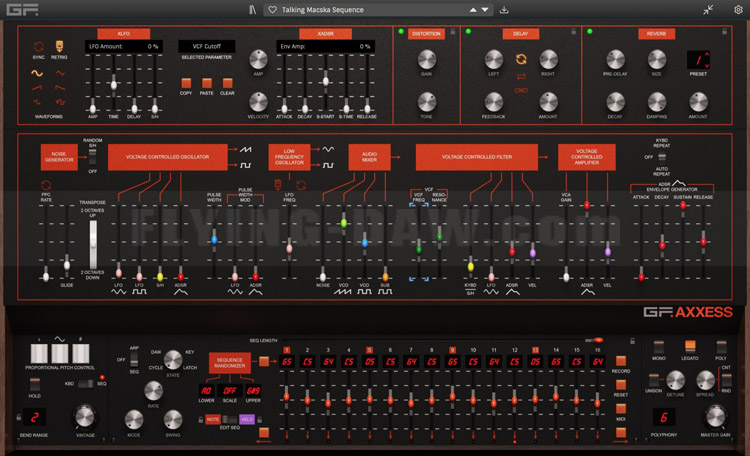Select the highlighted yellow sine XLFO waveform
Image resolution: width=750 pixels, height=456 pixels.
click(37, 73)
